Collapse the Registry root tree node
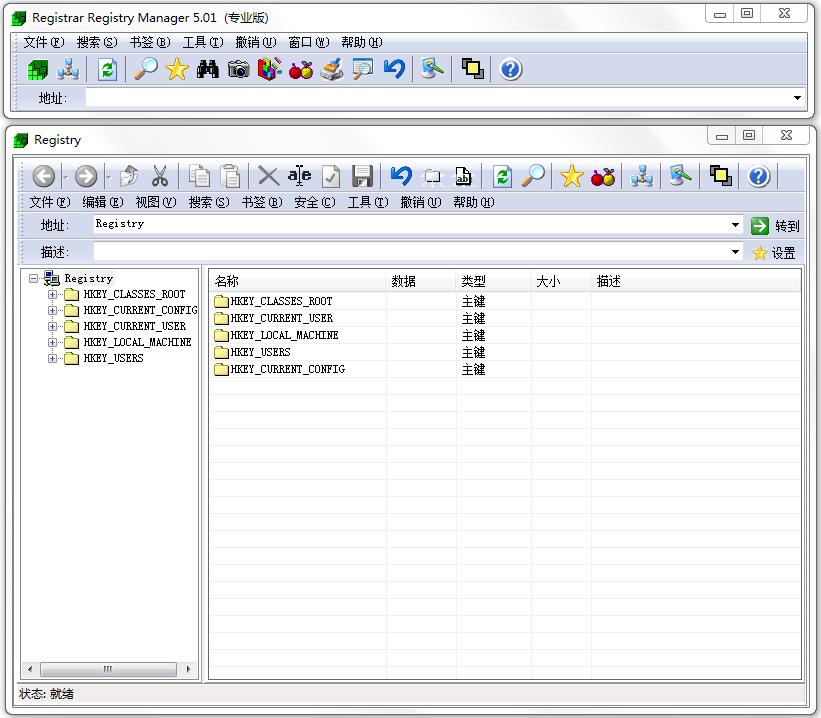The width and height of the screenshot is (821, 718). pos(34,279)
